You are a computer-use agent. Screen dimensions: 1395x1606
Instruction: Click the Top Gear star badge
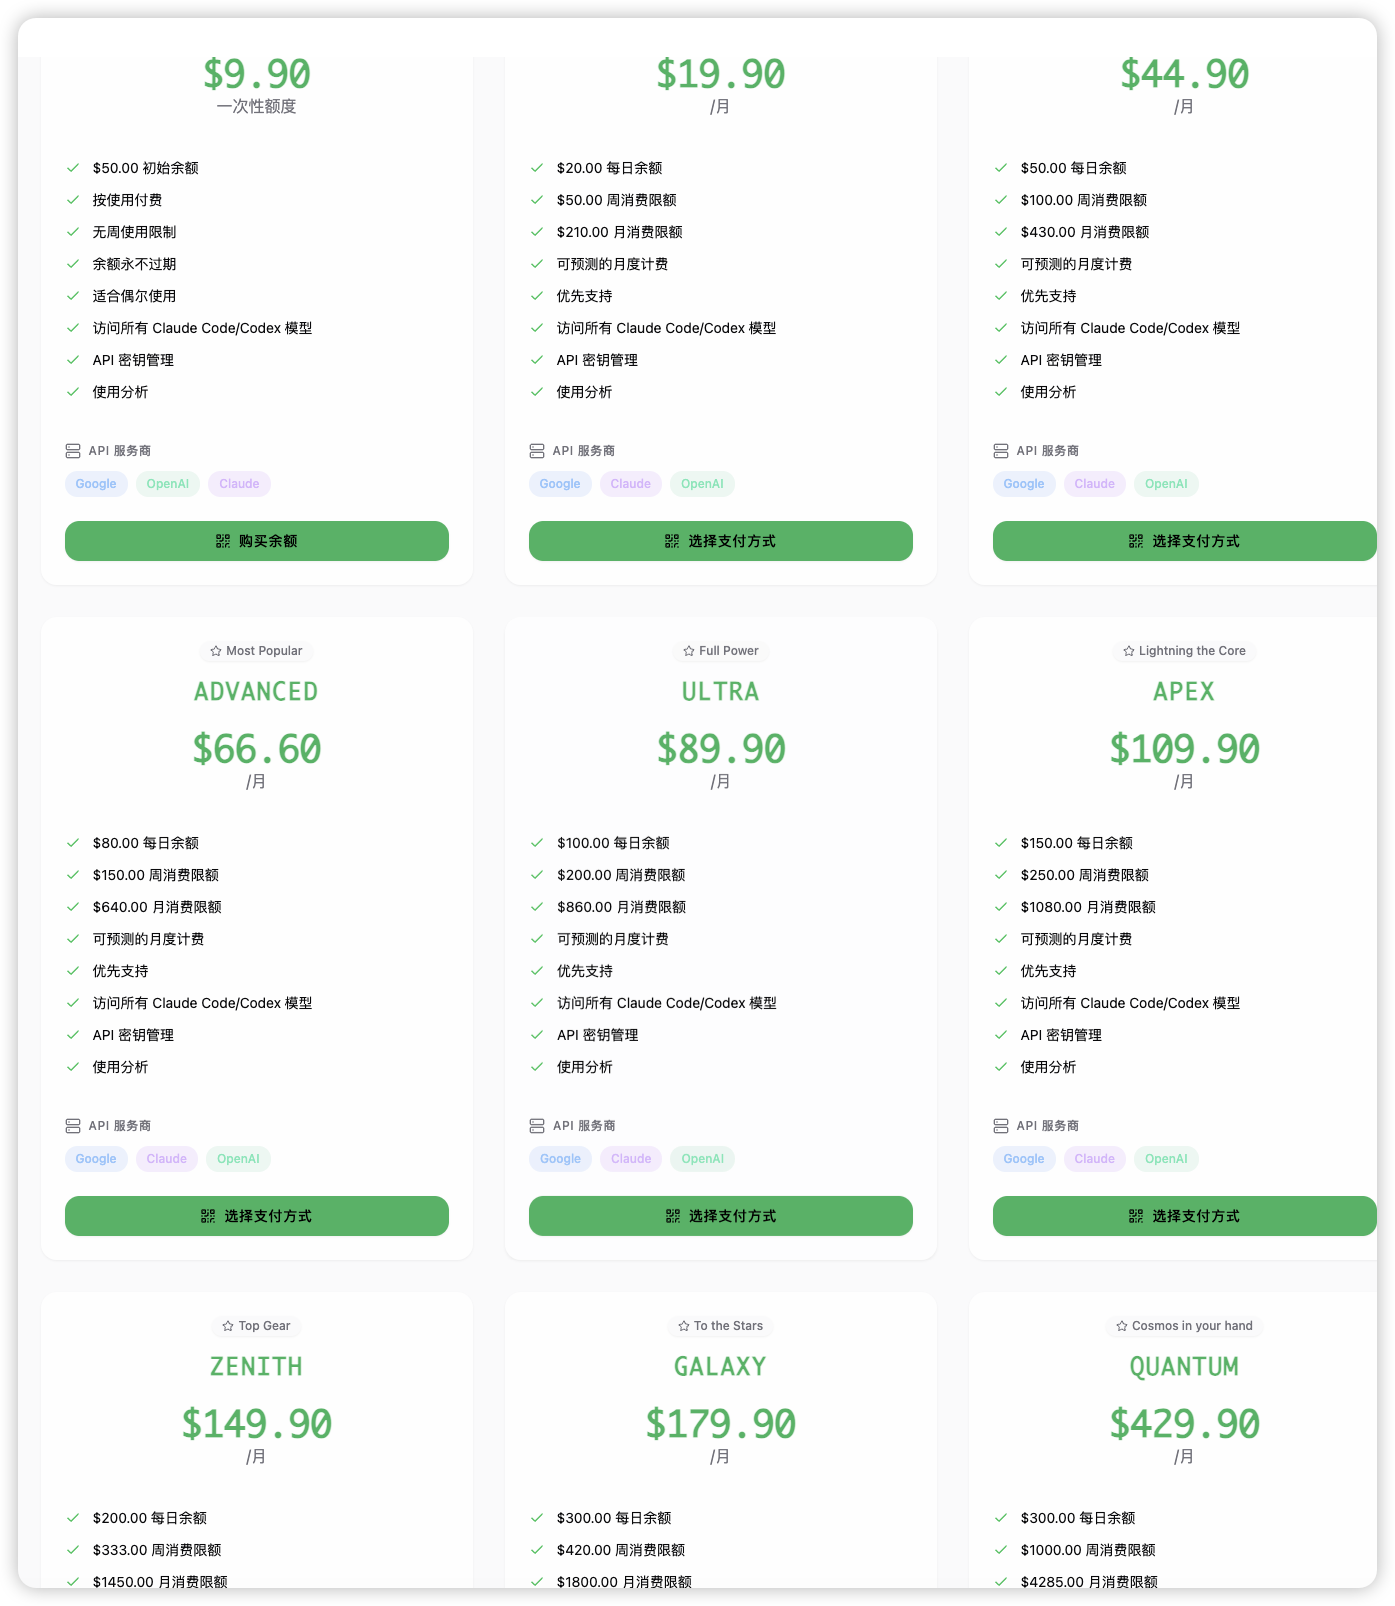point(256,1326)
